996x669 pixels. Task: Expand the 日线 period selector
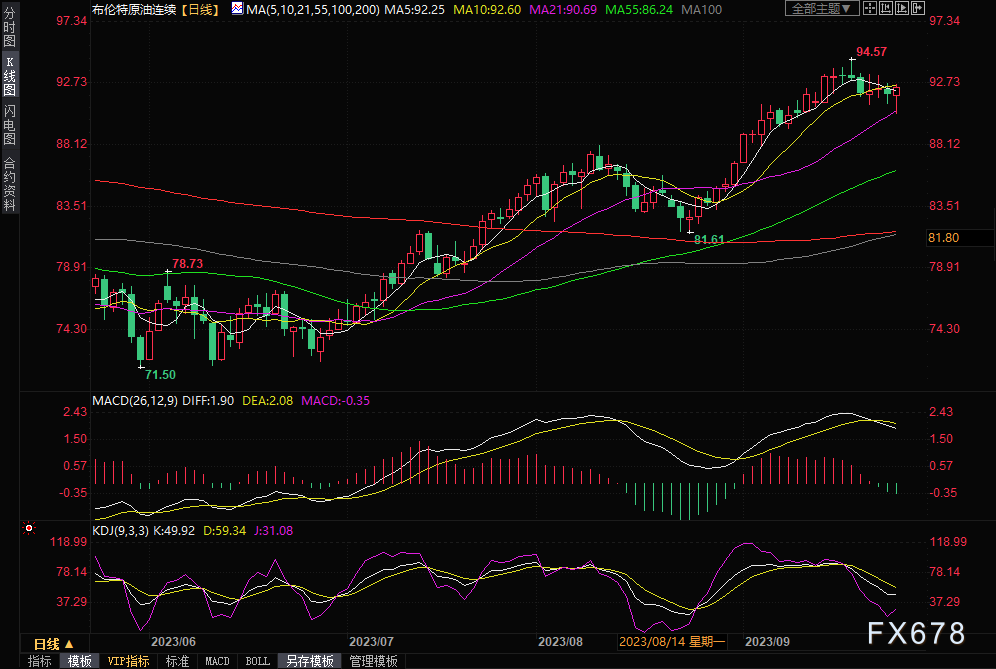pos(55,644)
